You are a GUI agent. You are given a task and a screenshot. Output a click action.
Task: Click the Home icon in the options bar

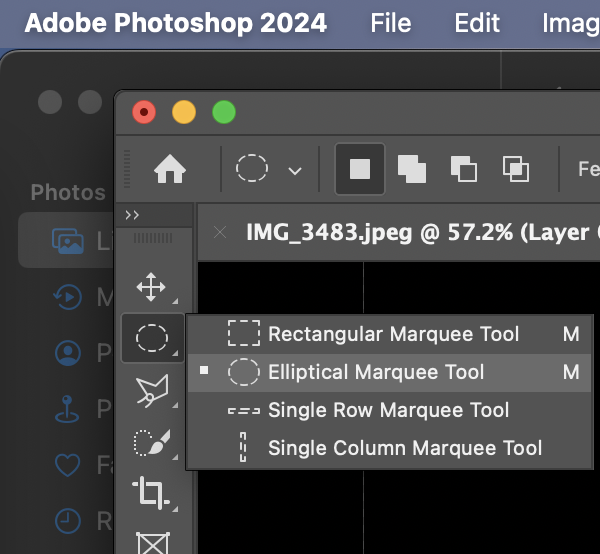point(170,169)
